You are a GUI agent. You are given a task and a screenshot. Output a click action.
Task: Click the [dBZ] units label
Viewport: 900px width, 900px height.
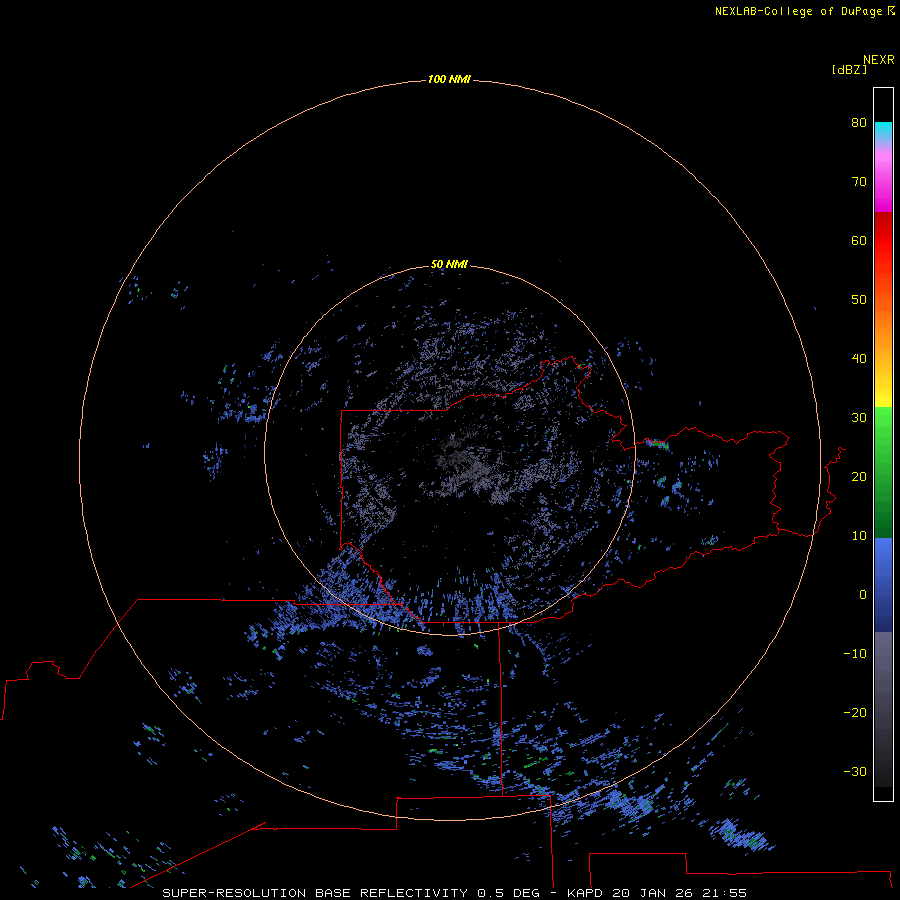849,69
